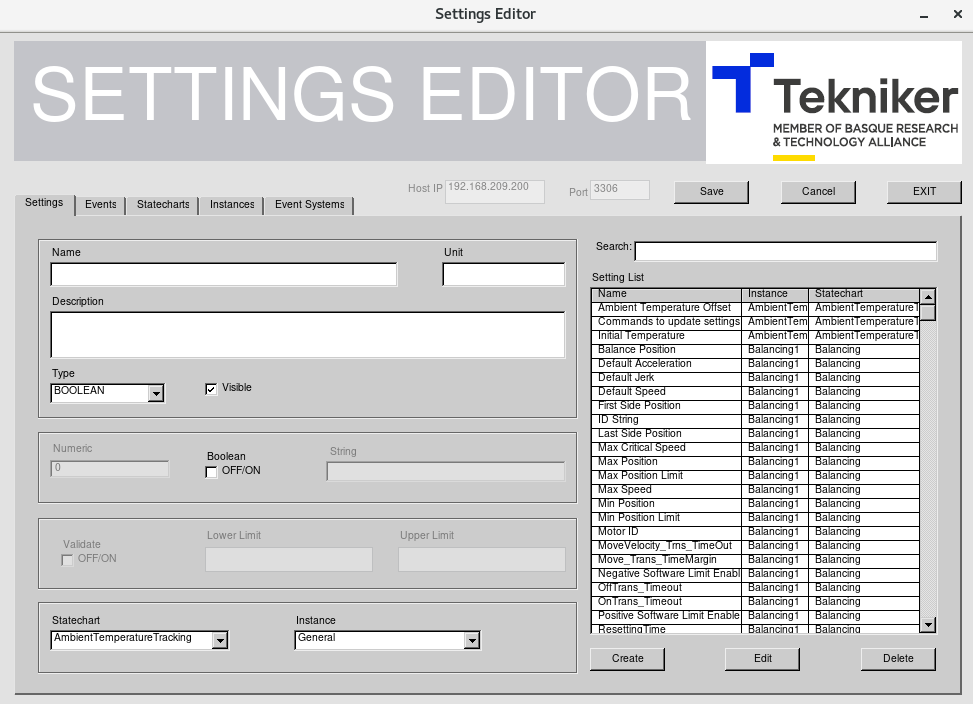Expand the Instance dropdown showing General
This screenshot has height=704, width=973.
472,641
